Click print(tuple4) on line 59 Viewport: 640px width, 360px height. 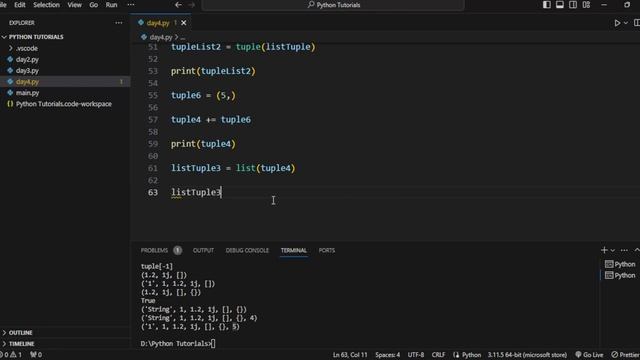click(x=203, y=144)
